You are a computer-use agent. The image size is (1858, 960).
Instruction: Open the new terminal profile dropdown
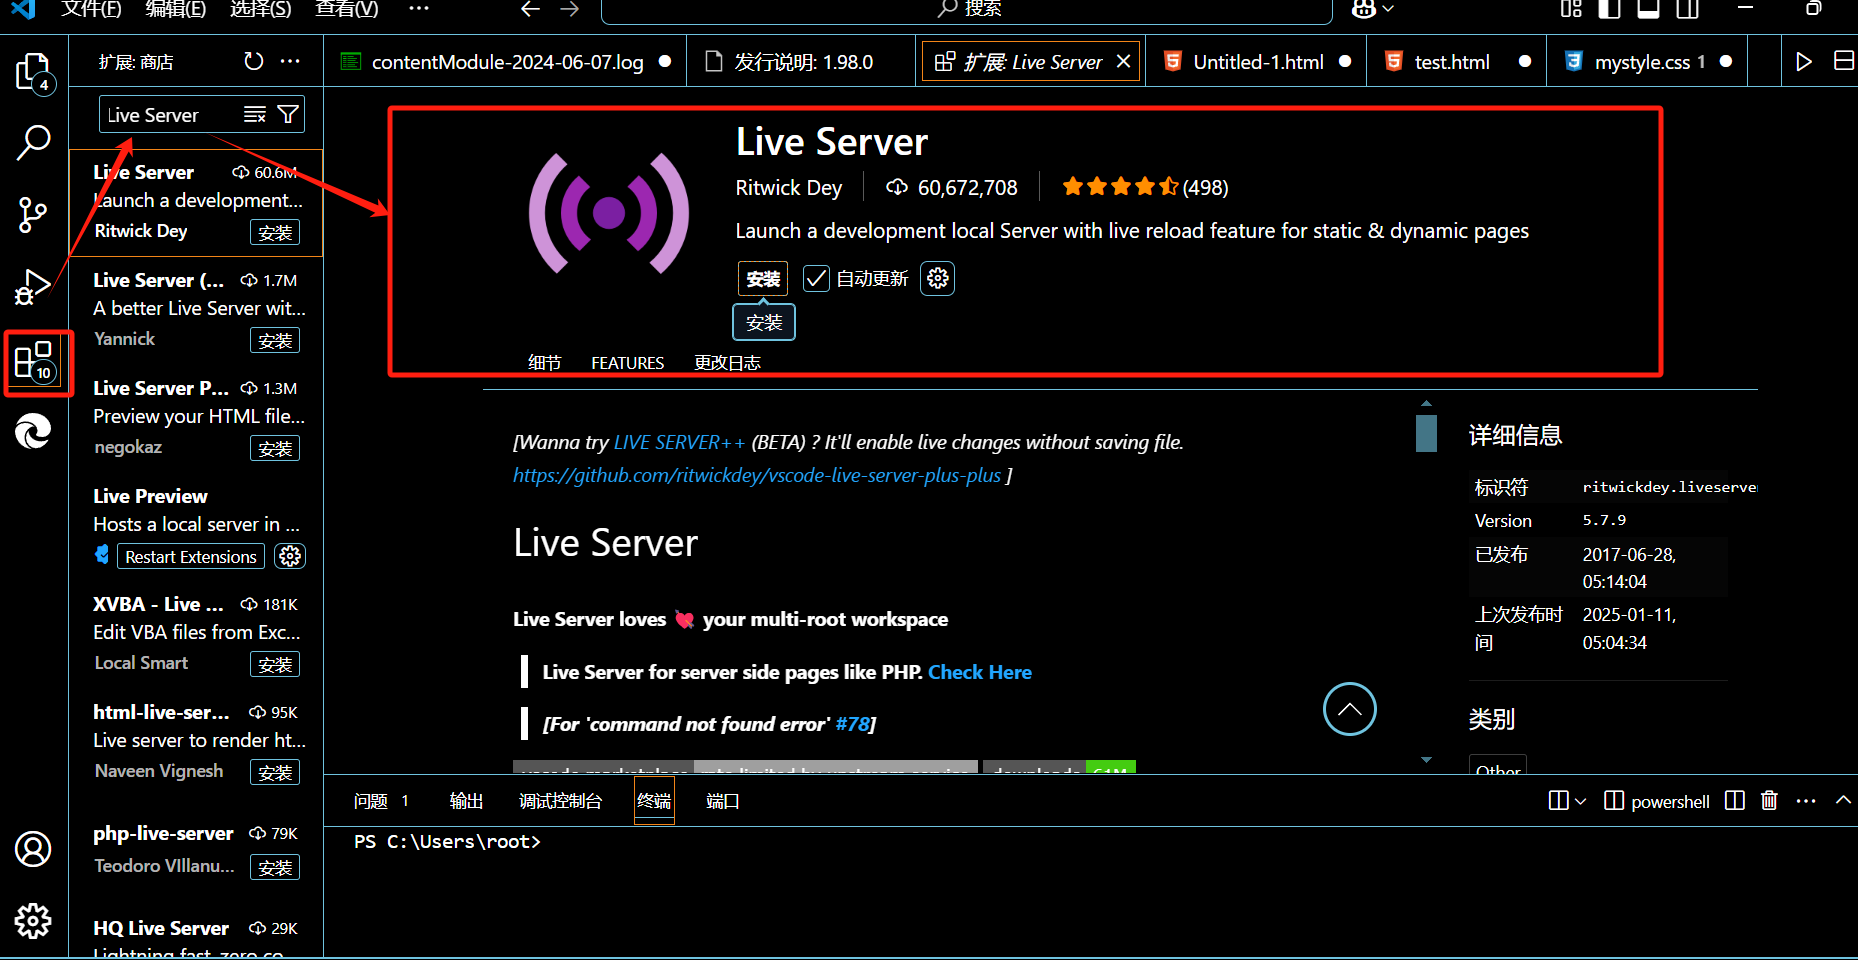click(1580, 801)
